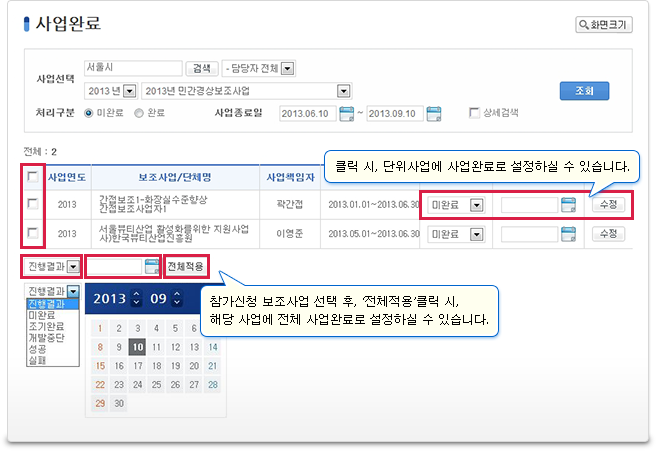Image resolution: width=656 pixels, height=451 pixels.
Task: Pick day 14 in the calendar
Action: [213, 347]
